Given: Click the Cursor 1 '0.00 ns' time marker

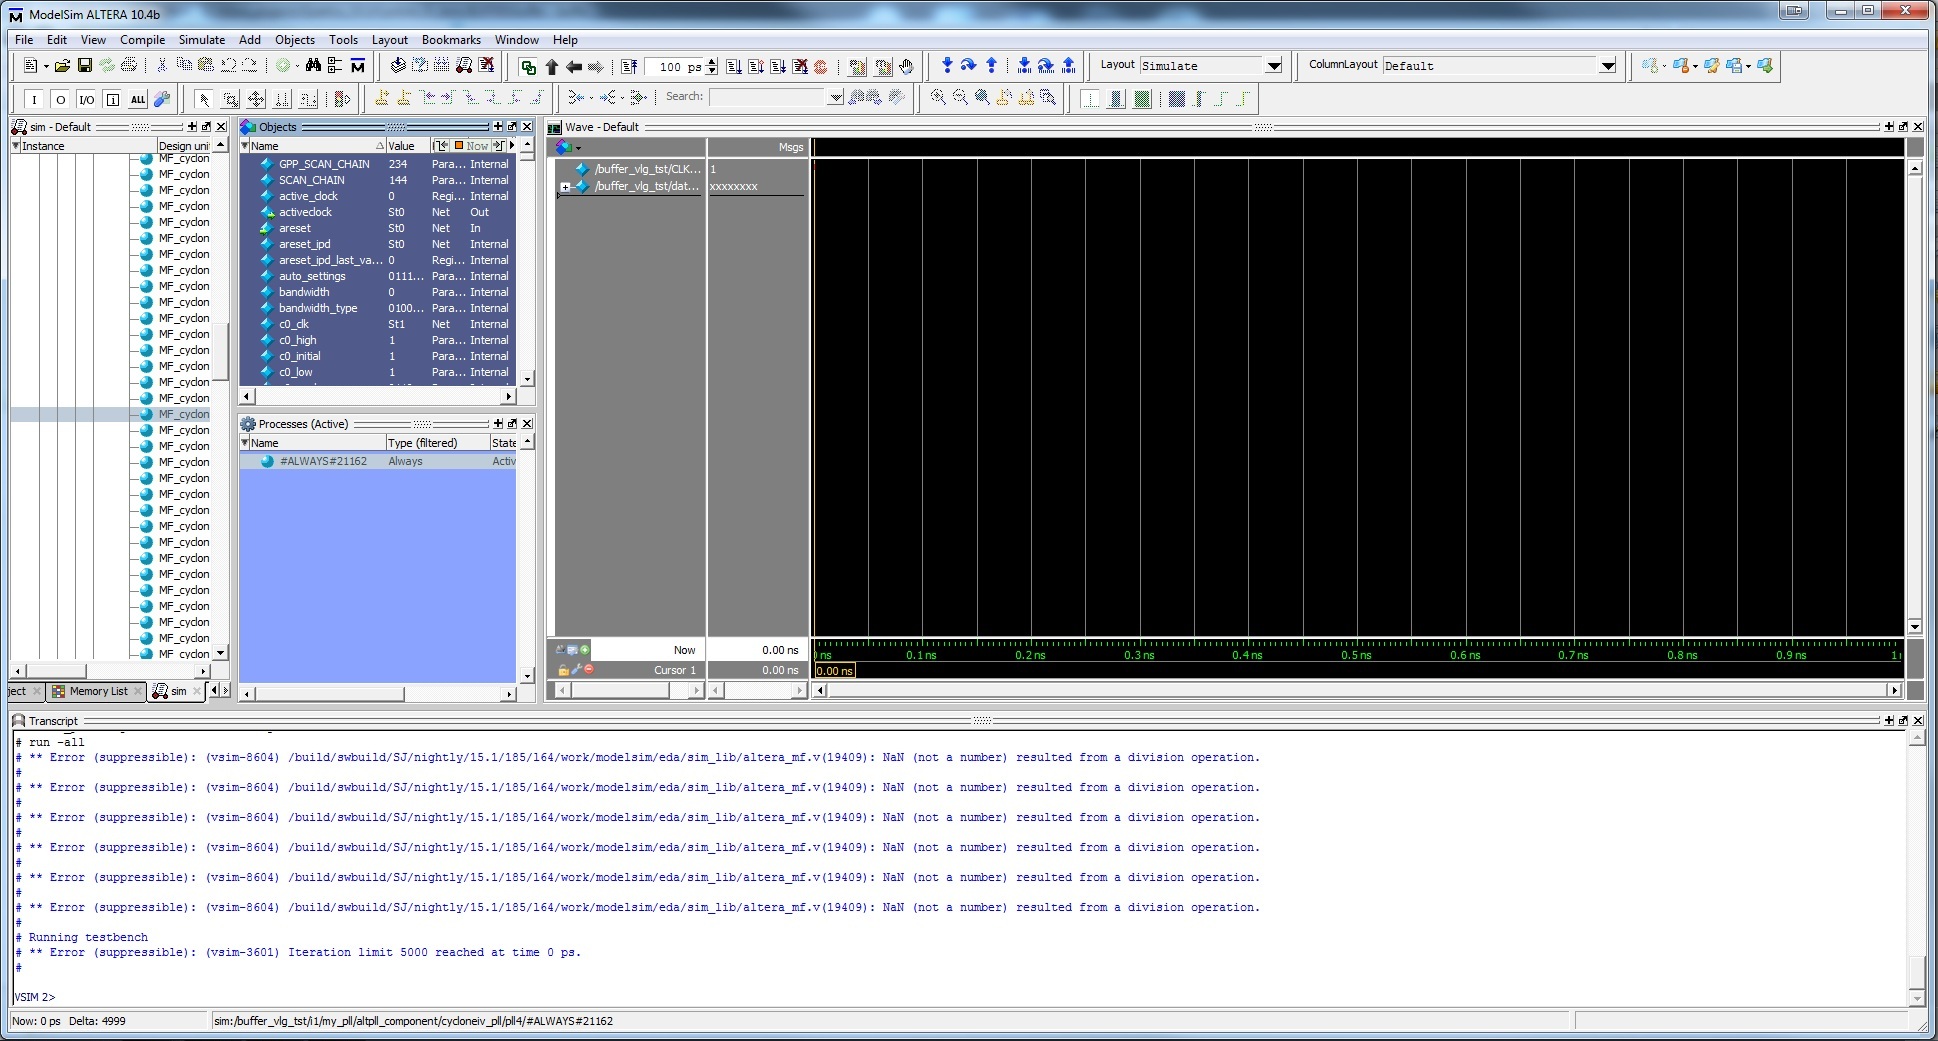Looking at the screenshot, I should 835,671.
